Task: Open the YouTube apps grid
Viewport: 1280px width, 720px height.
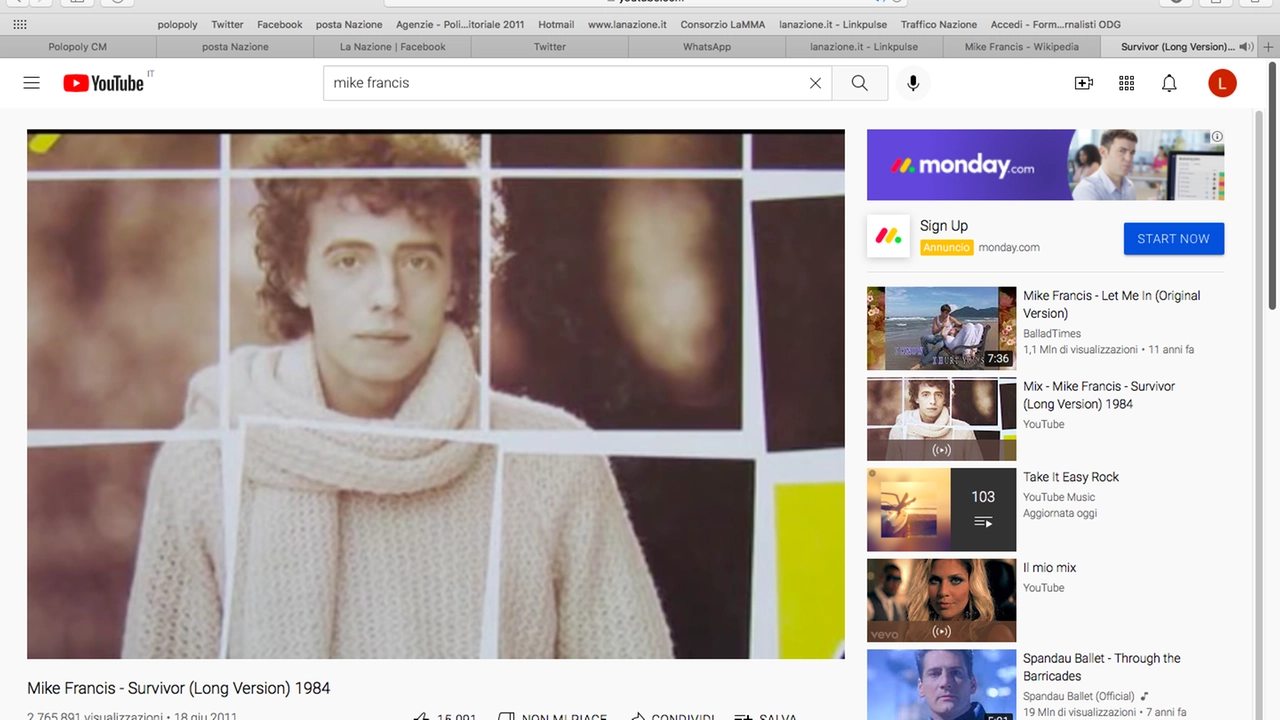Action: coord(1127,83)
